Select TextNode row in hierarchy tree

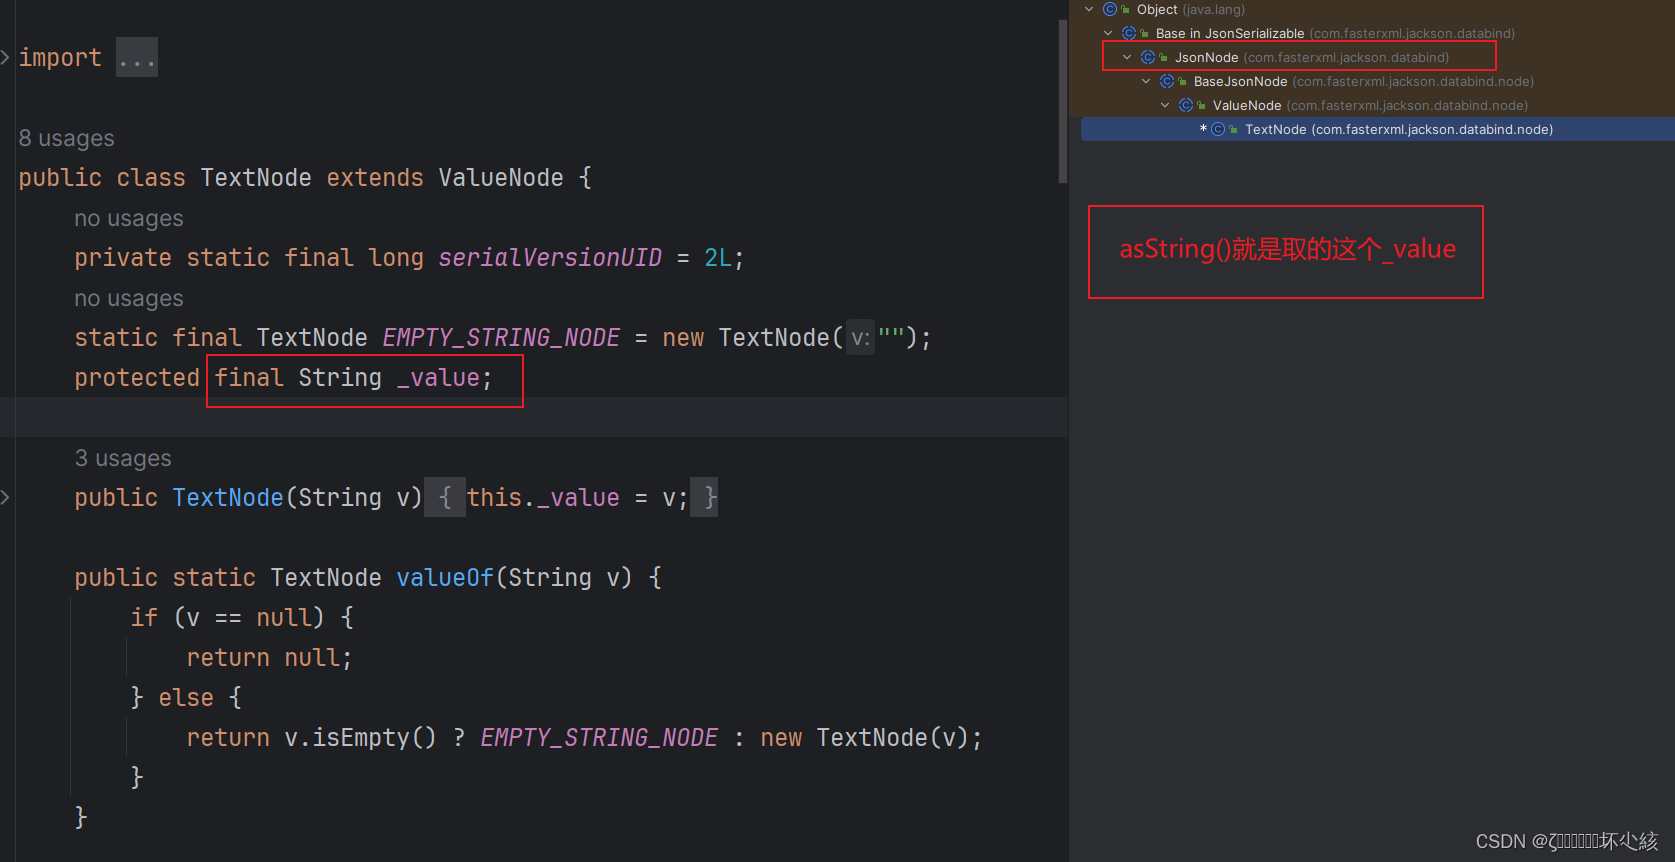tap(1378, 129)
